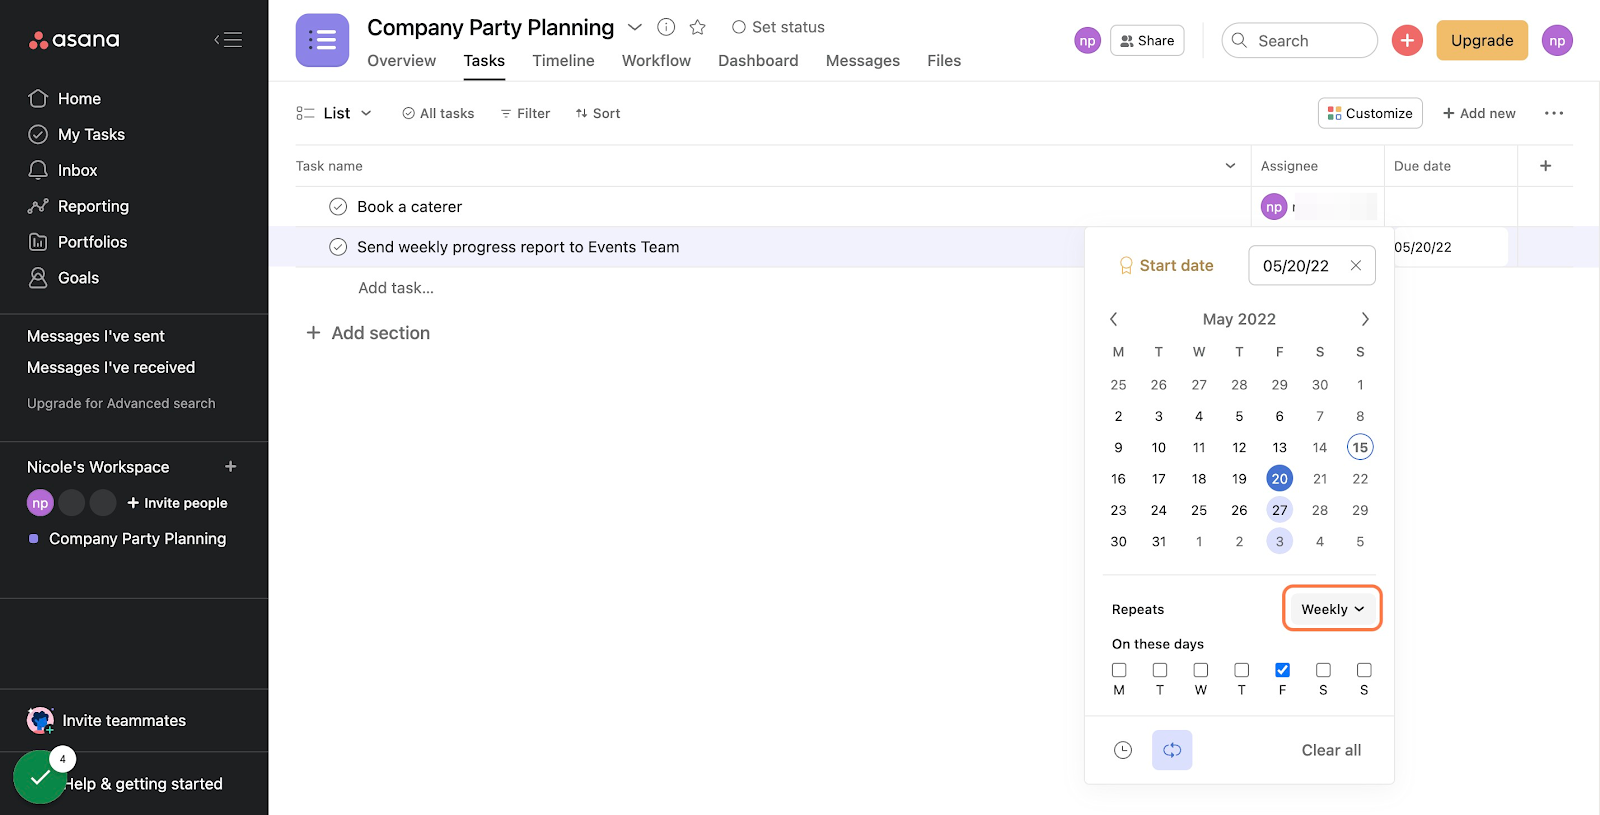The height and width of the screenshot is (815, 1600).
Task: Add a new column with plus icon
Action: (1545, 166)
